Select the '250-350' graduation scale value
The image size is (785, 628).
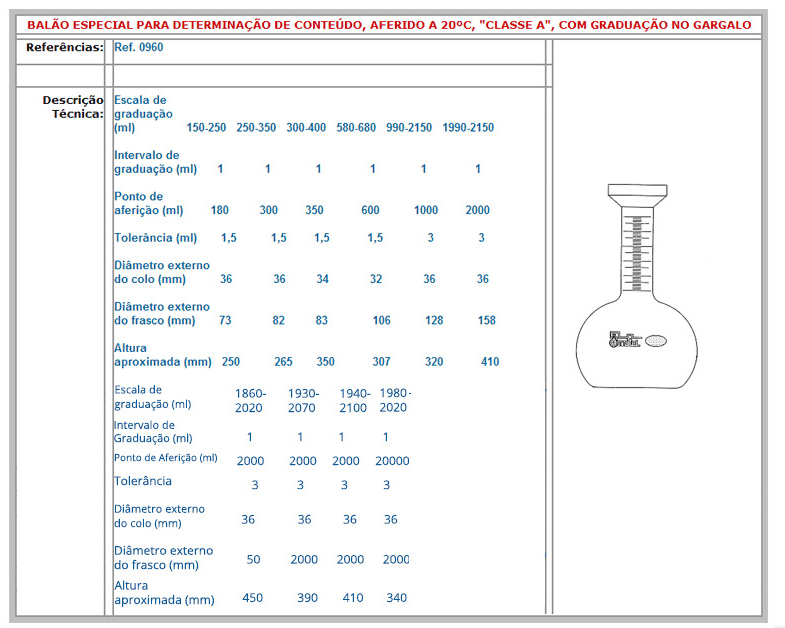click(x=256, y=128)
